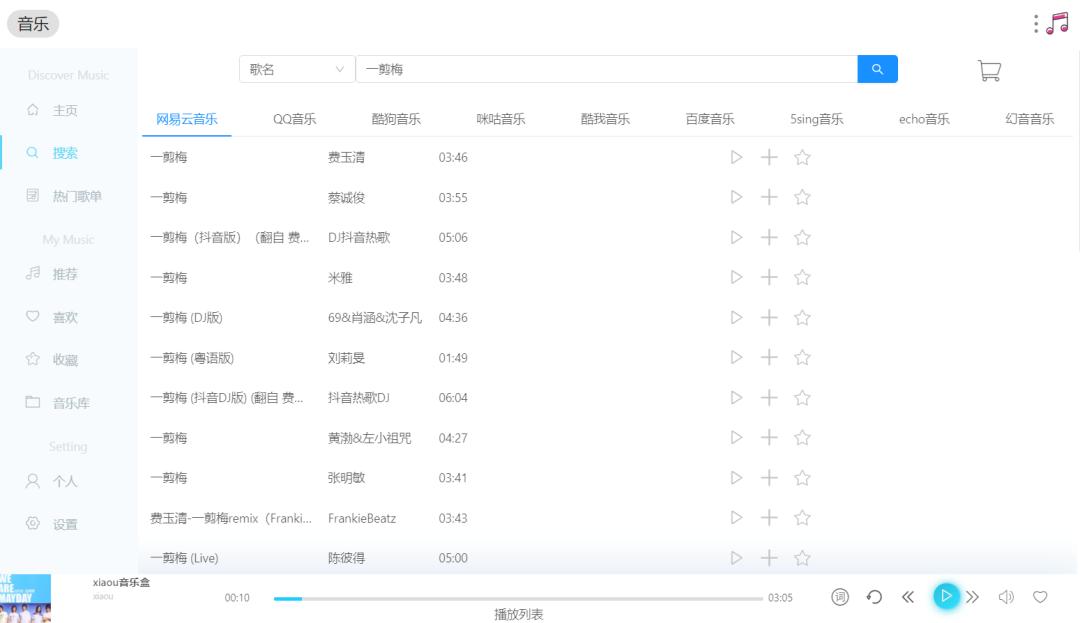
Task: Expand the 播放列表 playlist panel
Action: point(518,614)
